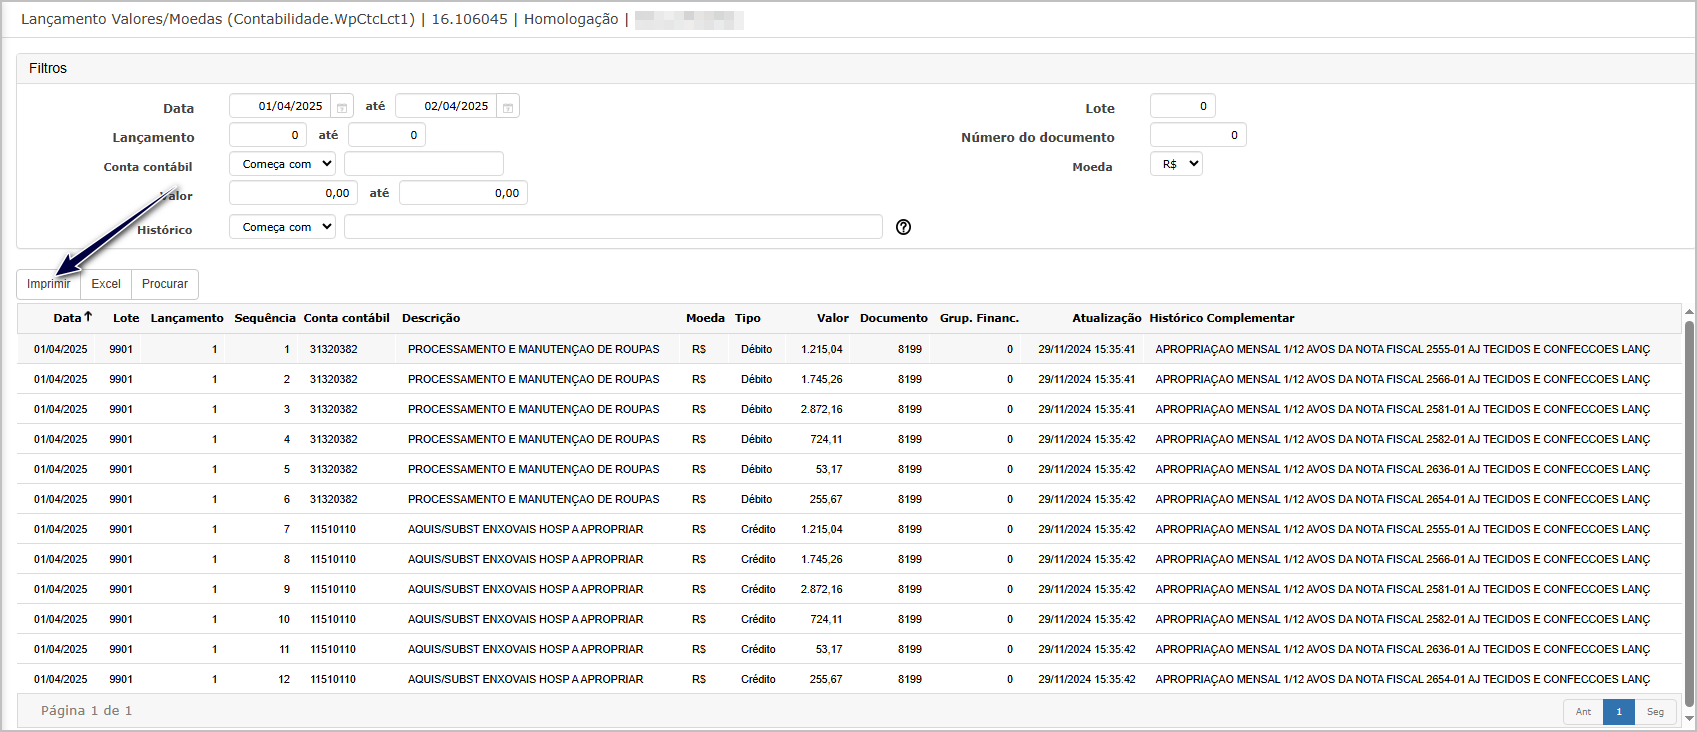Click the Valor minimum field

pos(294,193)
